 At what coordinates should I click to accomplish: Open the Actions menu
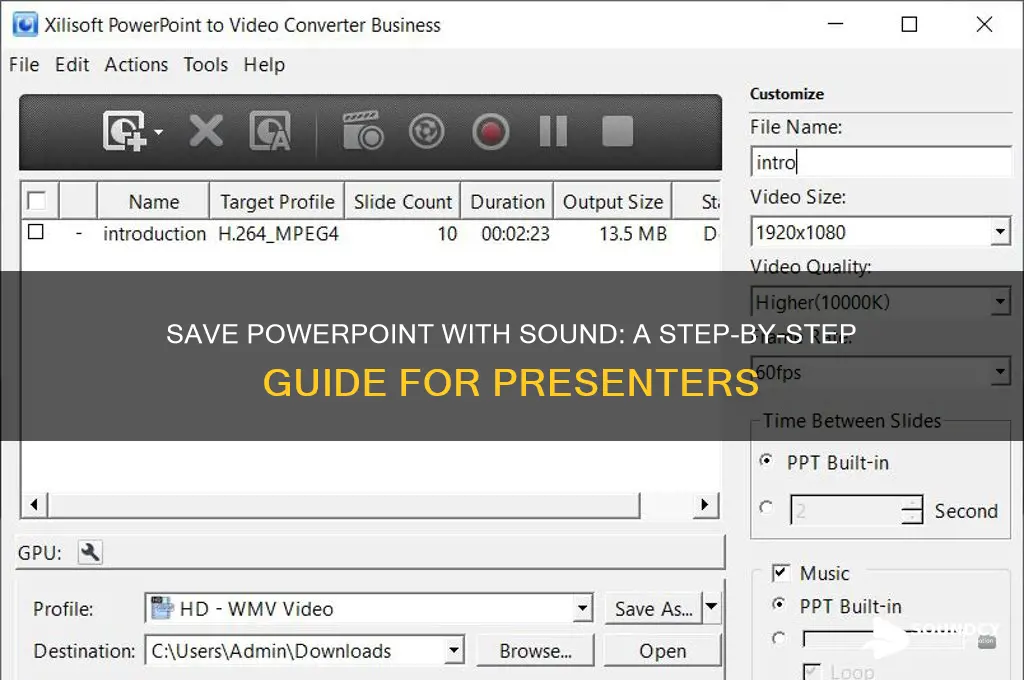click(136, 65)
